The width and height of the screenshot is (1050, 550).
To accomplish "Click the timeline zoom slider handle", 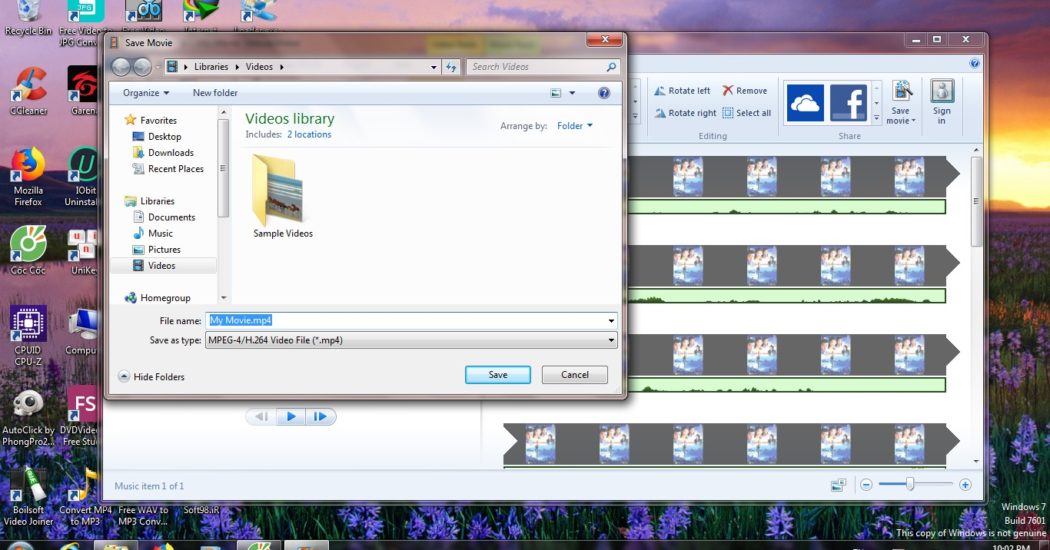I will click(910, 484).
